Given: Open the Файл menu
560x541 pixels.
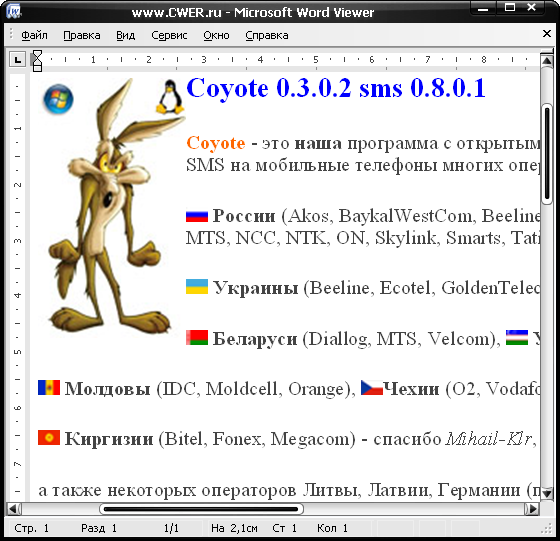Looking at the screenshot, I should click(x=34, y=35).
